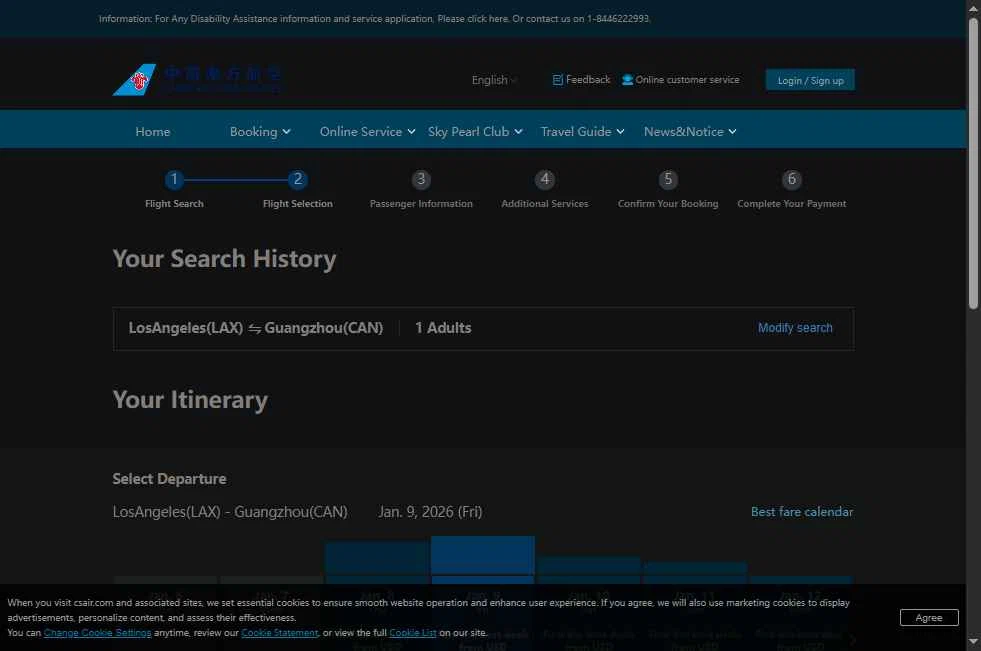
Task: Go to the Home menu item
Action: (153, 131)
